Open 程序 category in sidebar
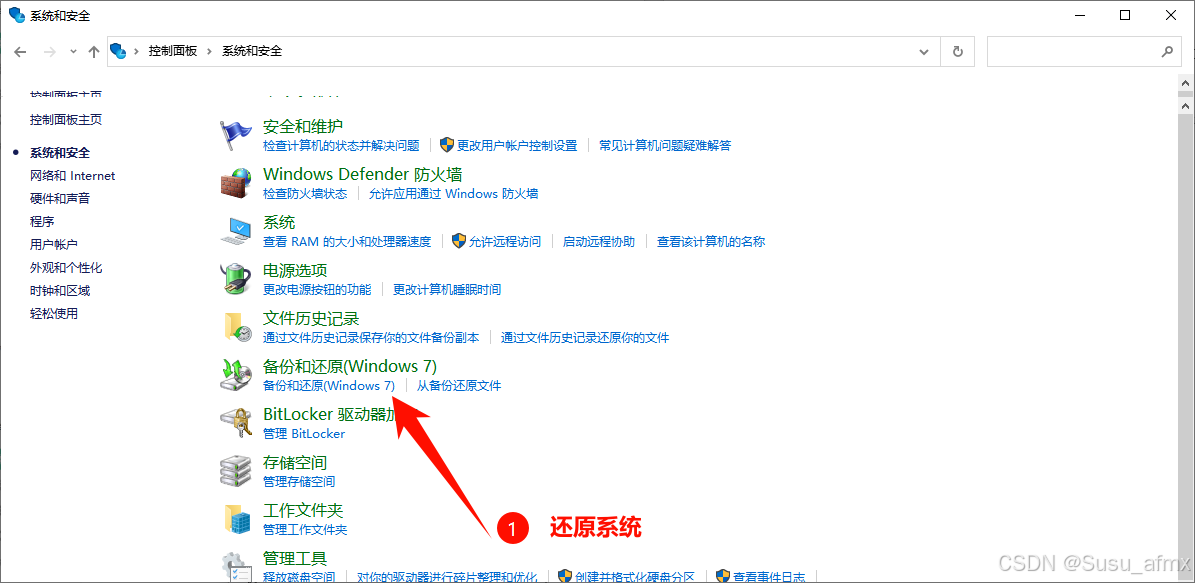 tap(42, 221)
